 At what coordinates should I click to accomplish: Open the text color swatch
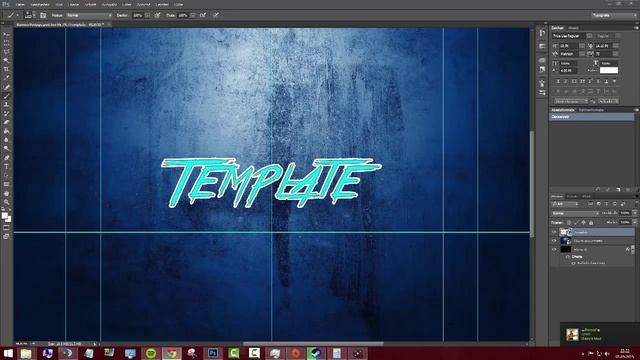(x=609, y=70)
